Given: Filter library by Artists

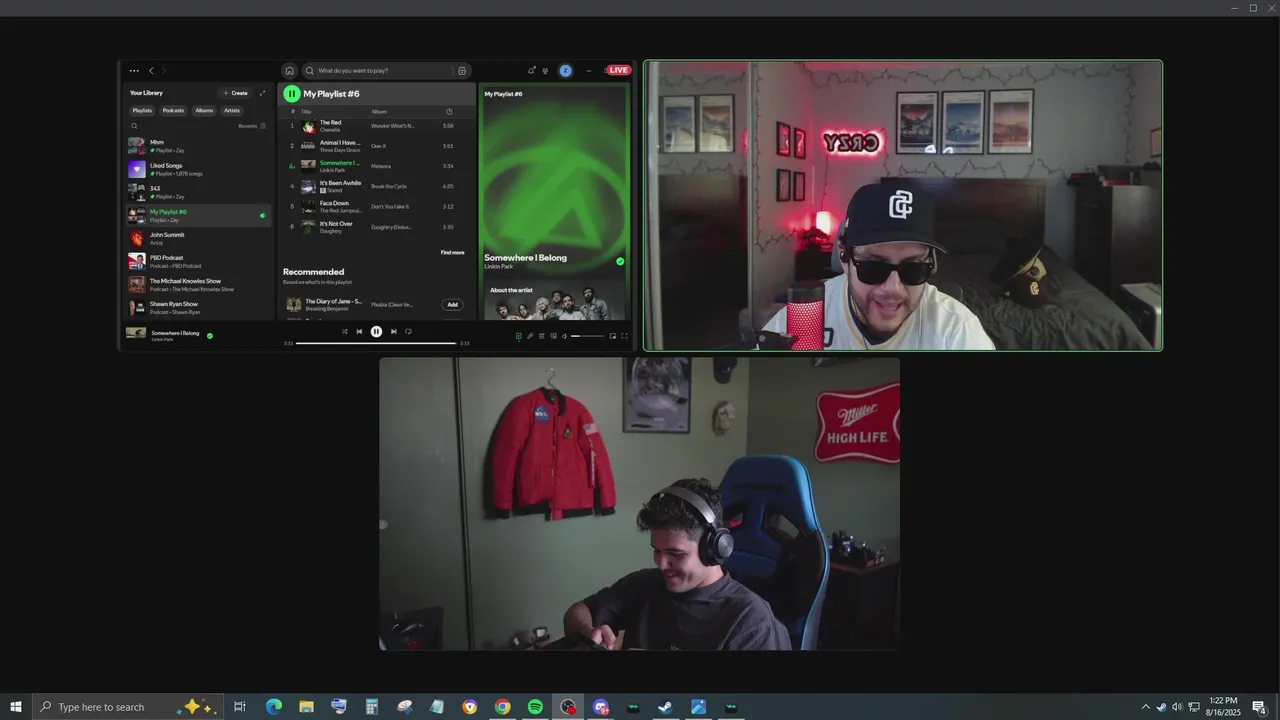Looking at the screenshot, I should pos(232,110).
